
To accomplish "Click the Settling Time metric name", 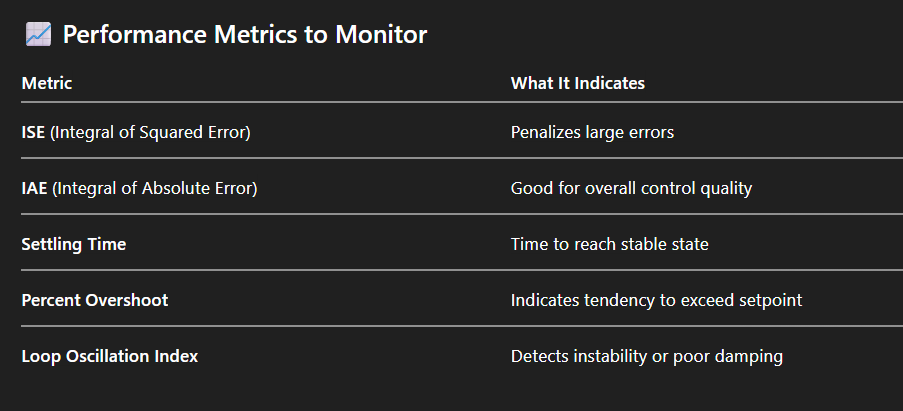I will click(74, 244).
